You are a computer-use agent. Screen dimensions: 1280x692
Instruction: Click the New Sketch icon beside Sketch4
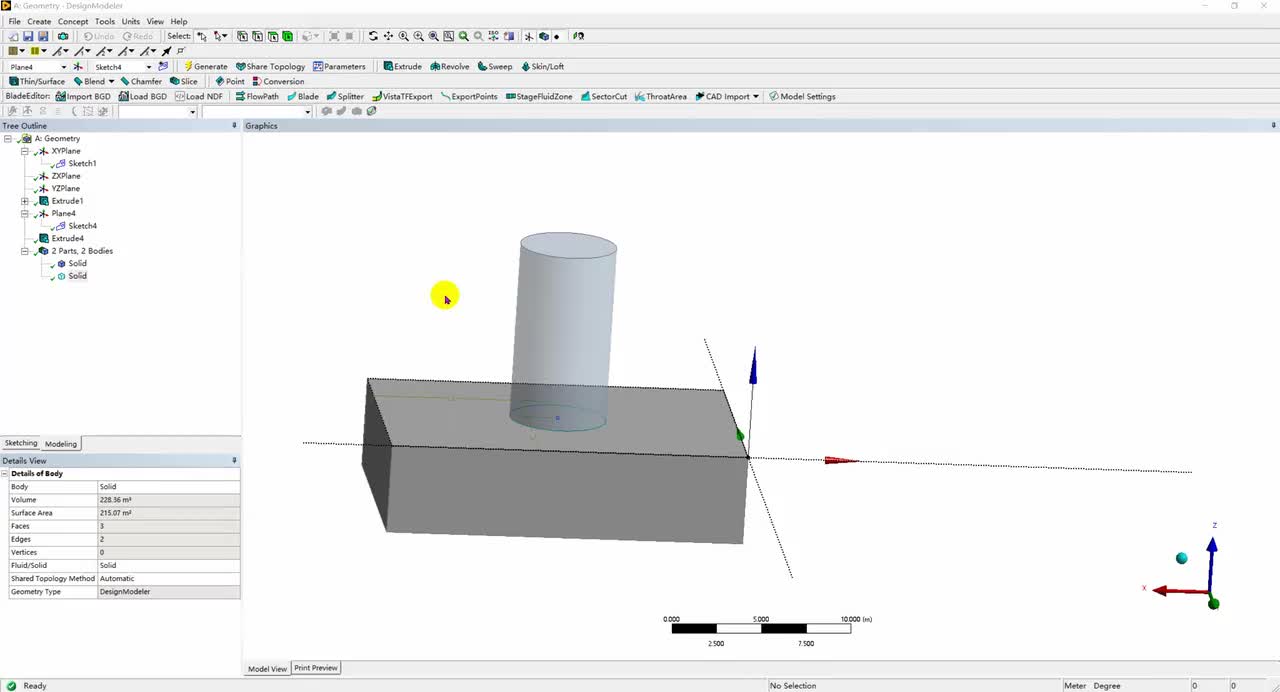click(x=163, y=66)
